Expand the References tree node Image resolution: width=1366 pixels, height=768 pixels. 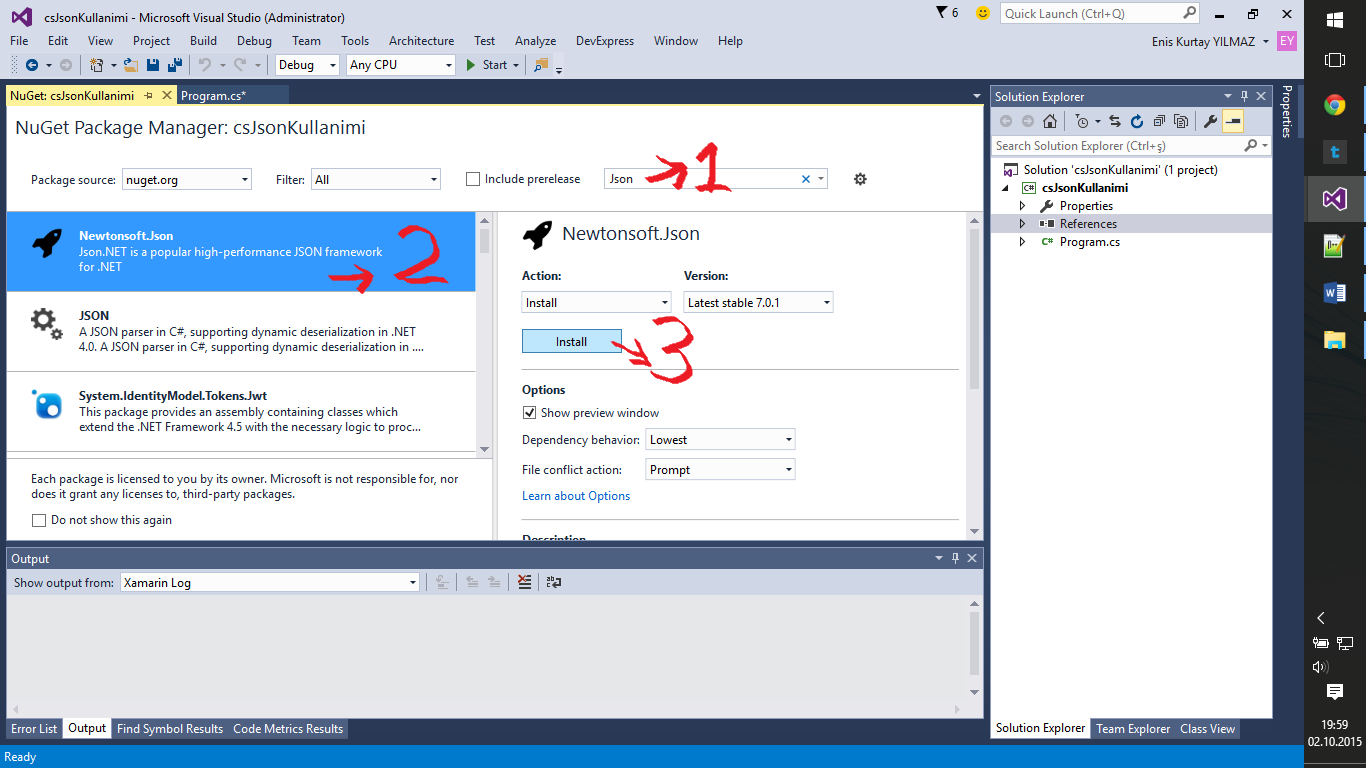(x=1022, y=224)
